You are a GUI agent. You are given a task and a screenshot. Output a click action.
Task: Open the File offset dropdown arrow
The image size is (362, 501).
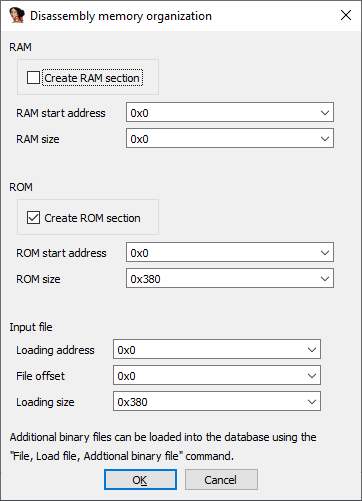(x=312, y=376)
